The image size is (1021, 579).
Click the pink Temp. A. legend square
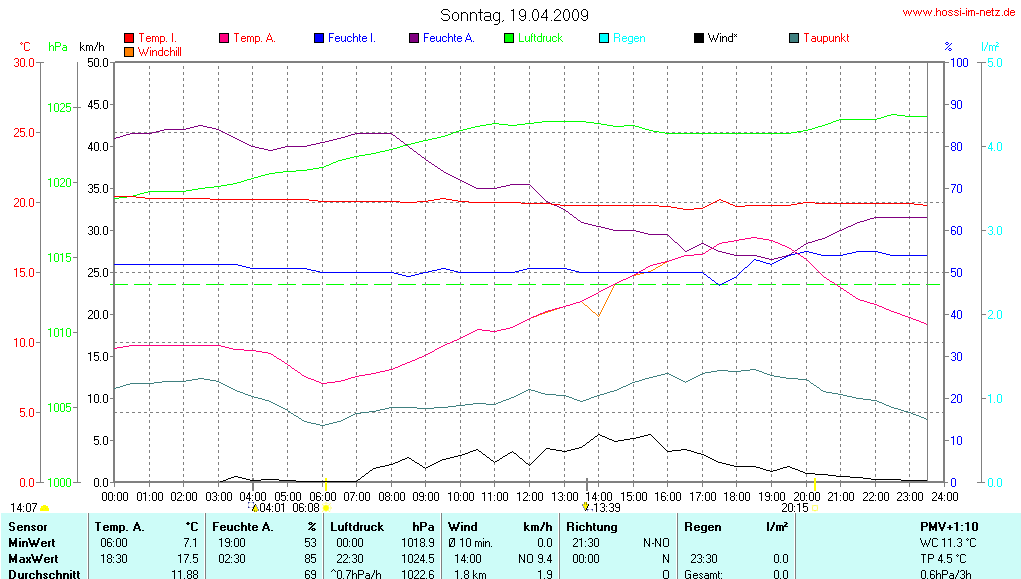coord(225,38)
